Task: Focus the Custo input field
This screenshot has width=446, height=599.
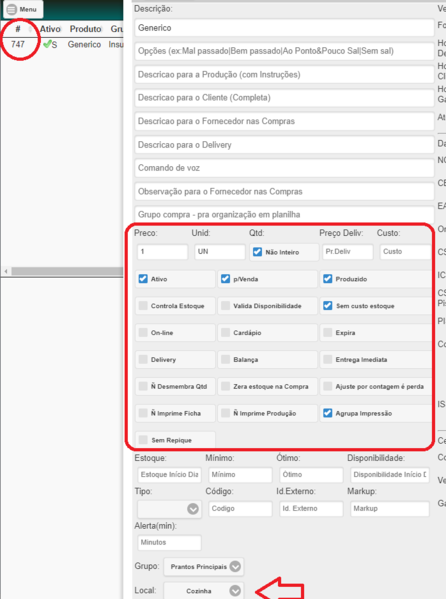Action: (x=405, y=252)
